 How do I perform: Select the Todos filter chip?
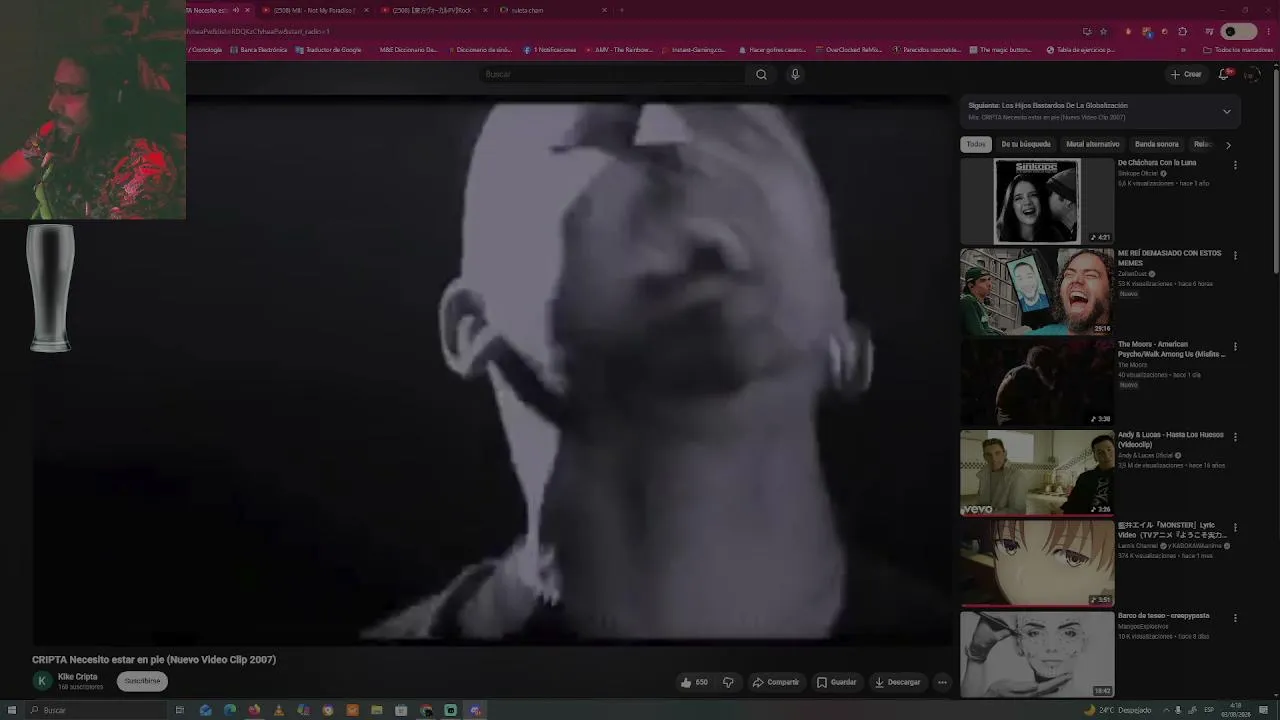[976, 144]
